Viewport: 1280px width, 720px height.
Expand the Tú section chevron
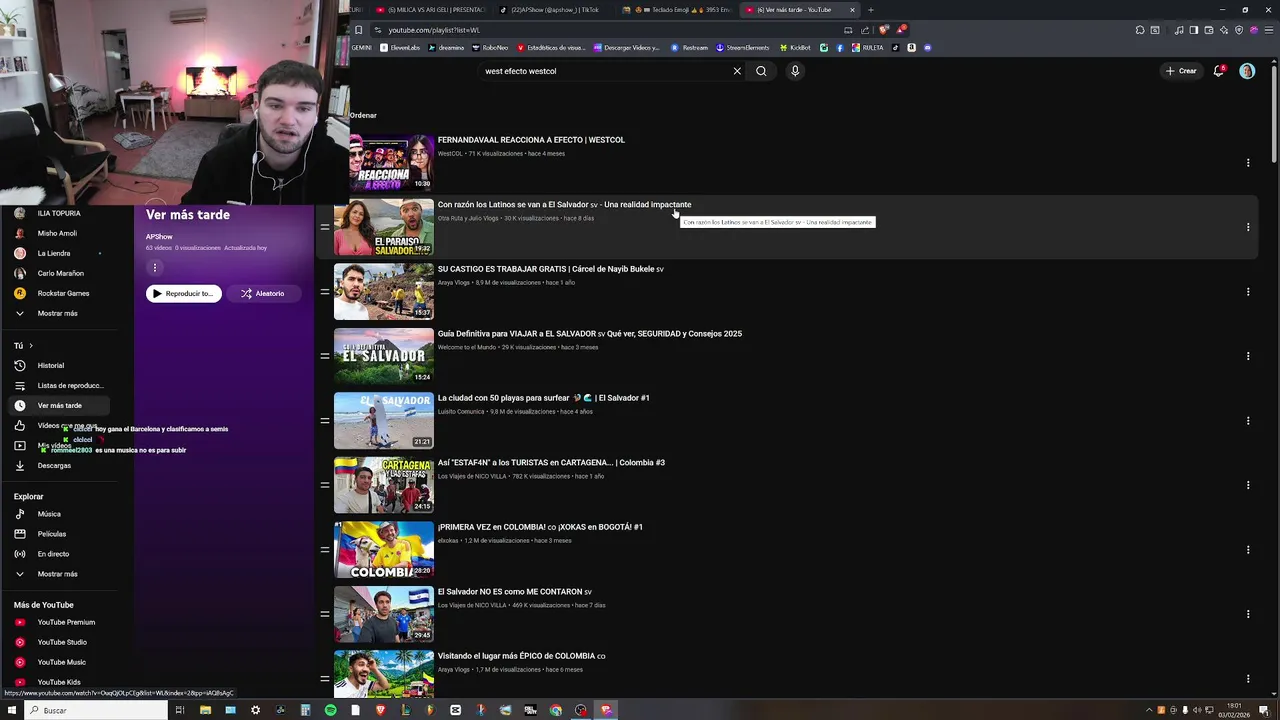[x=31, y=346]
